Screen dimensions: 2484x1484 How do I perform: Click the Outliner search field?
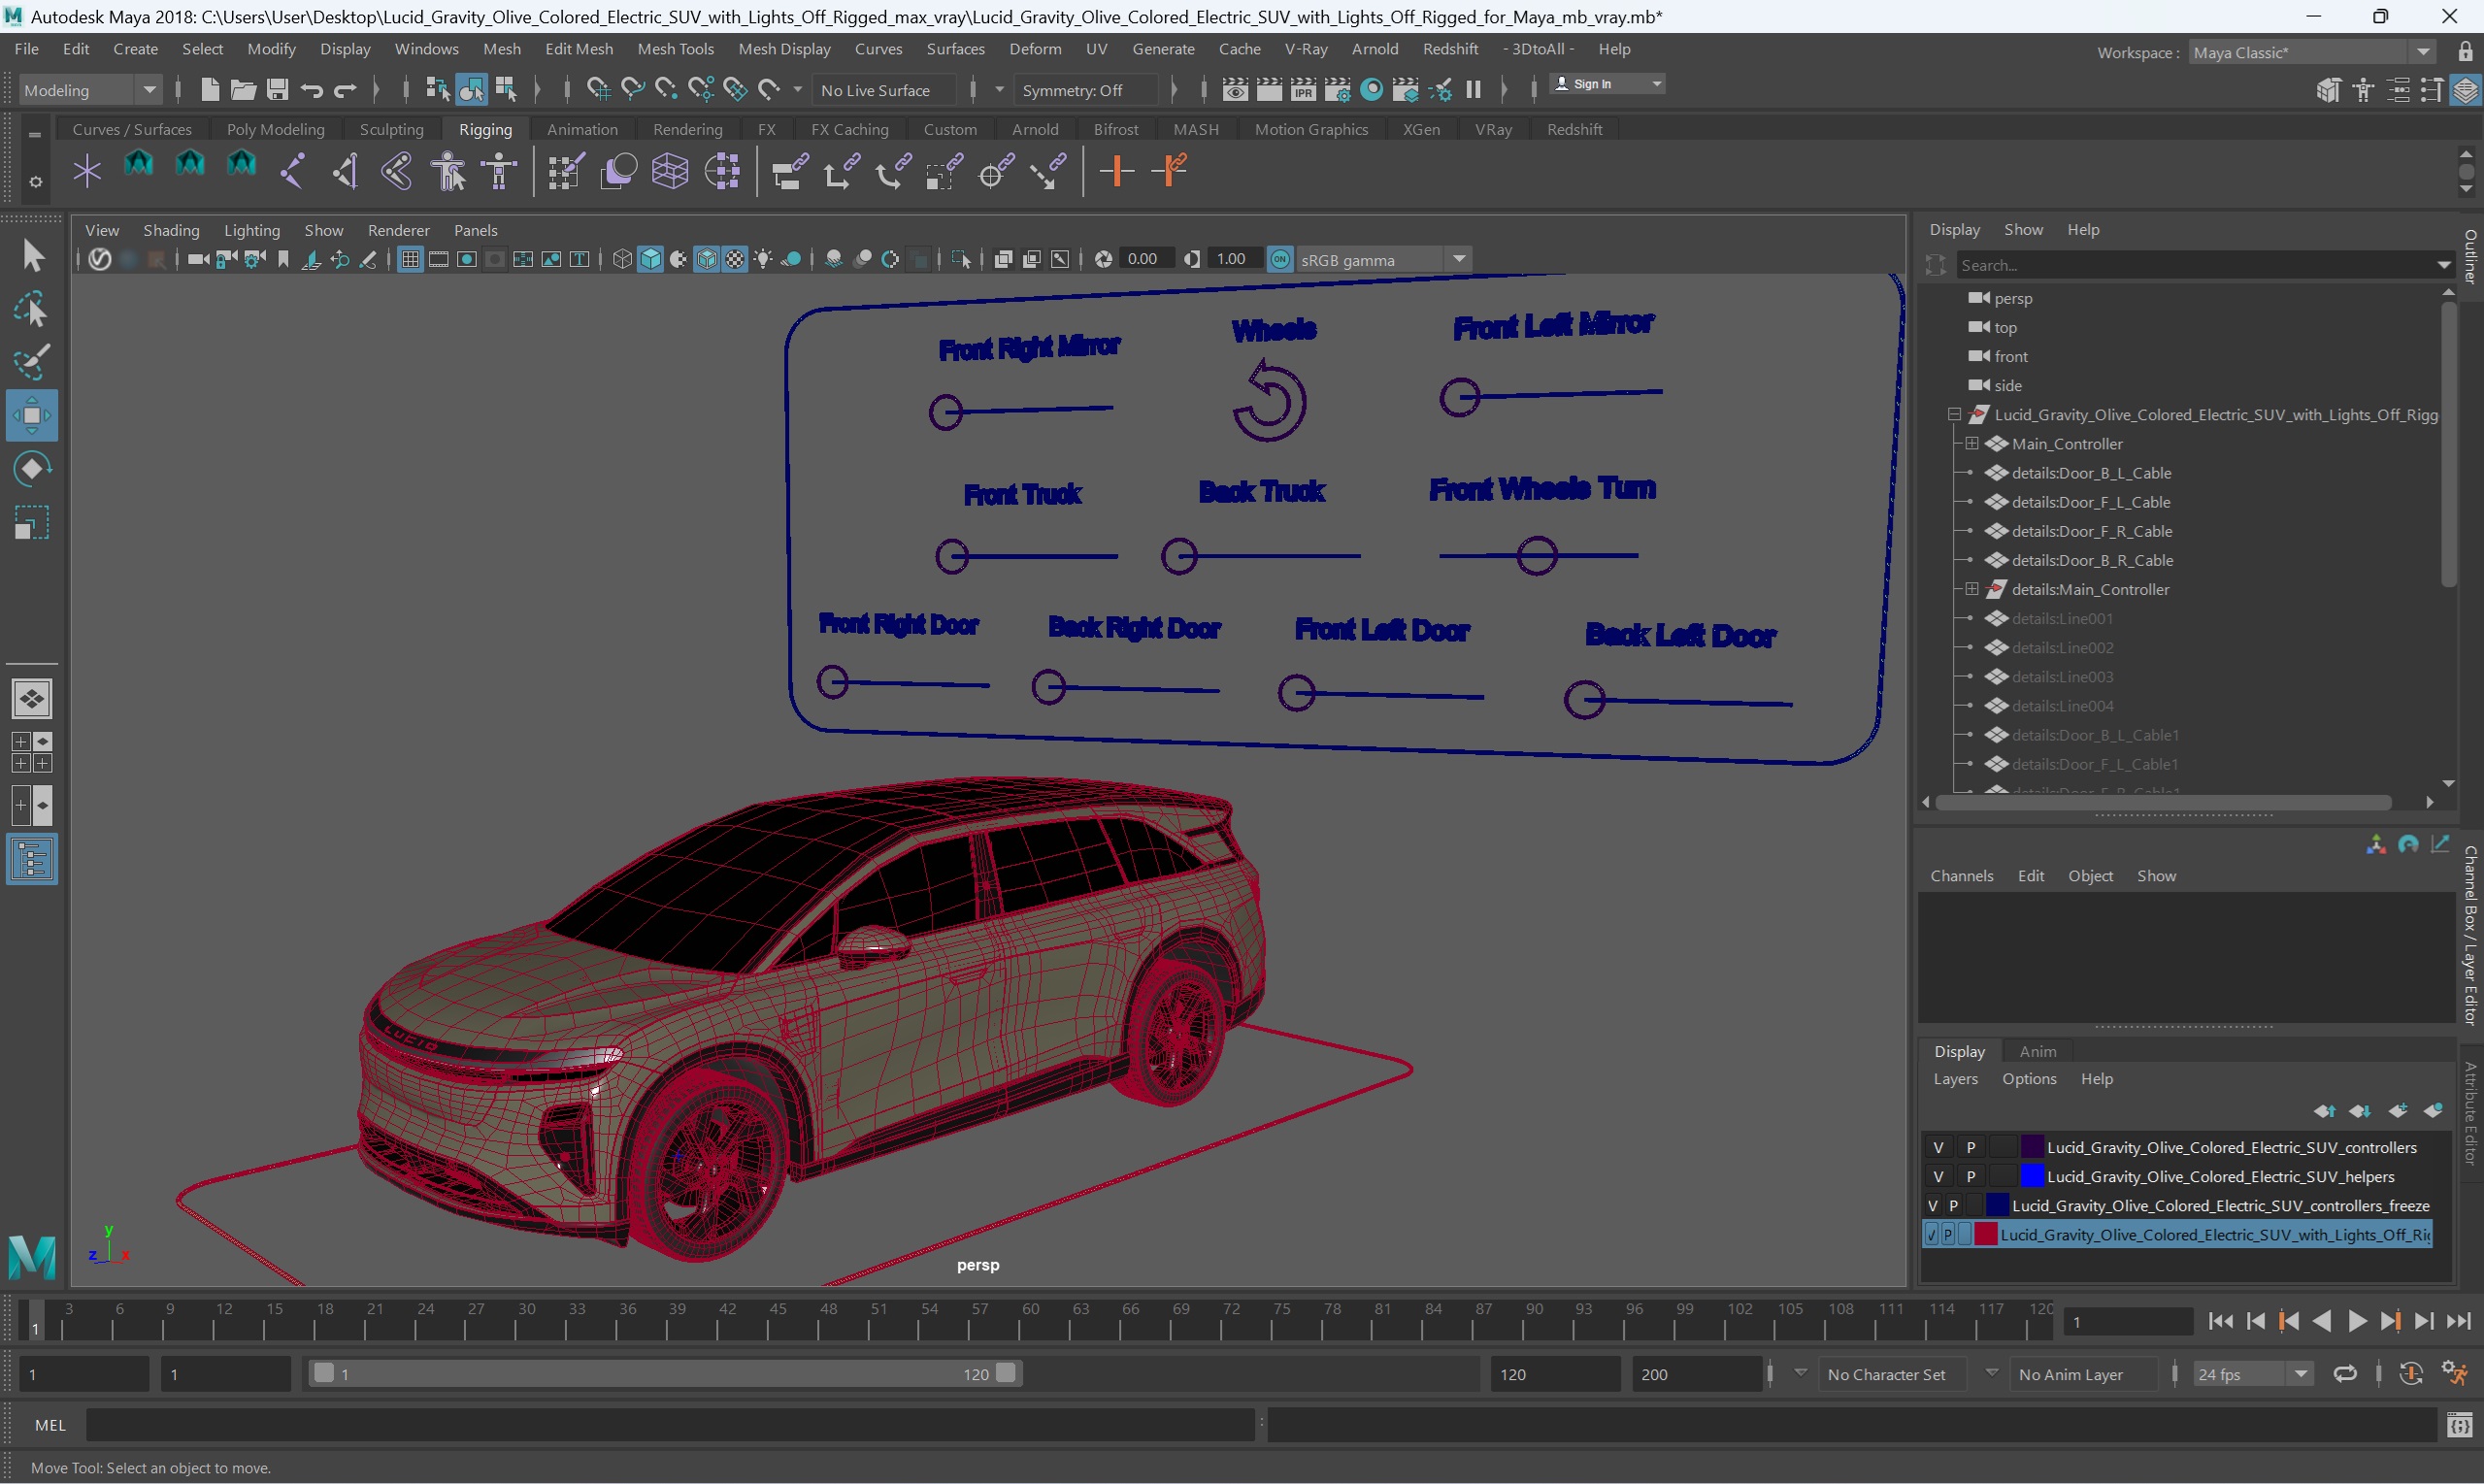tap(2195, 265)
